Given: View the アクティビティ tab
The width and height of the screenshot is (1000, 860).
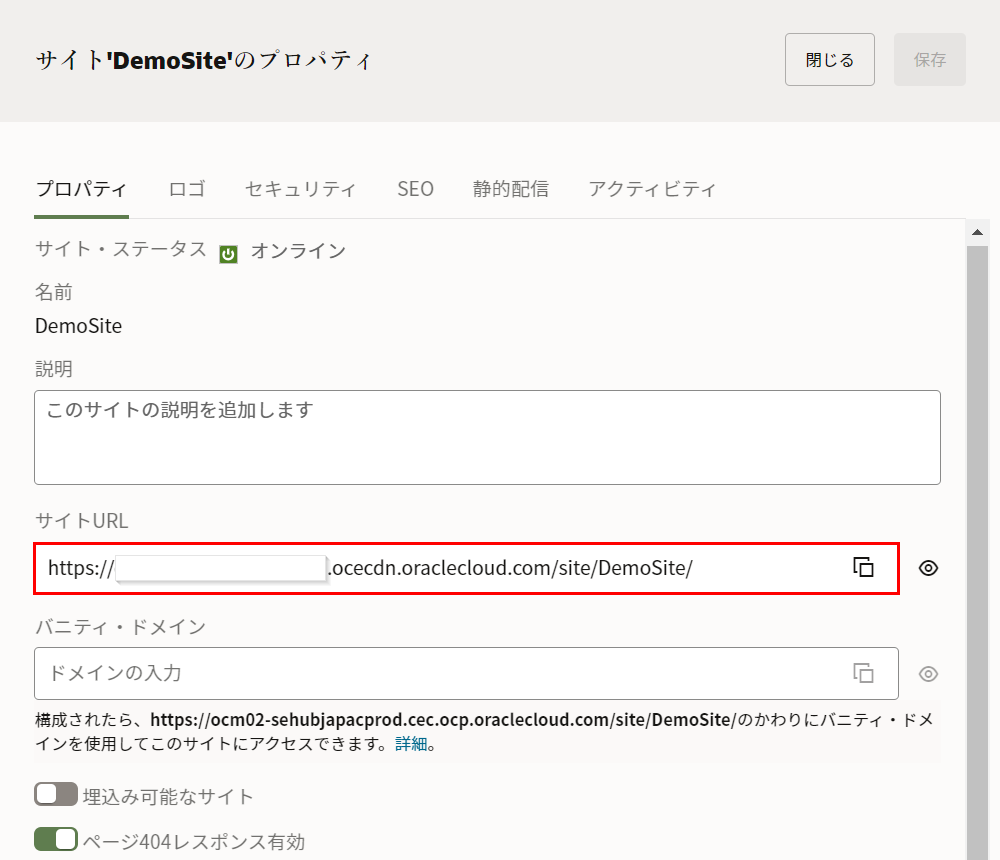Looking at the screenshot, I should tap(652, 189).
